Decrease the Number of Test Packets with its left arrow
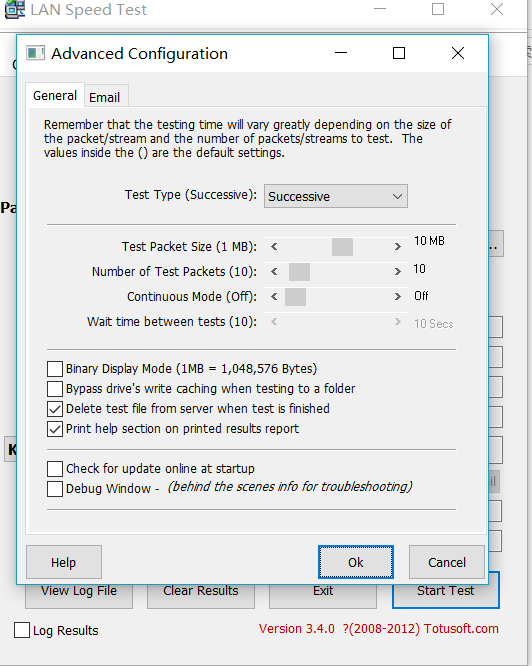The image size is (532, 666). (274, 271)
